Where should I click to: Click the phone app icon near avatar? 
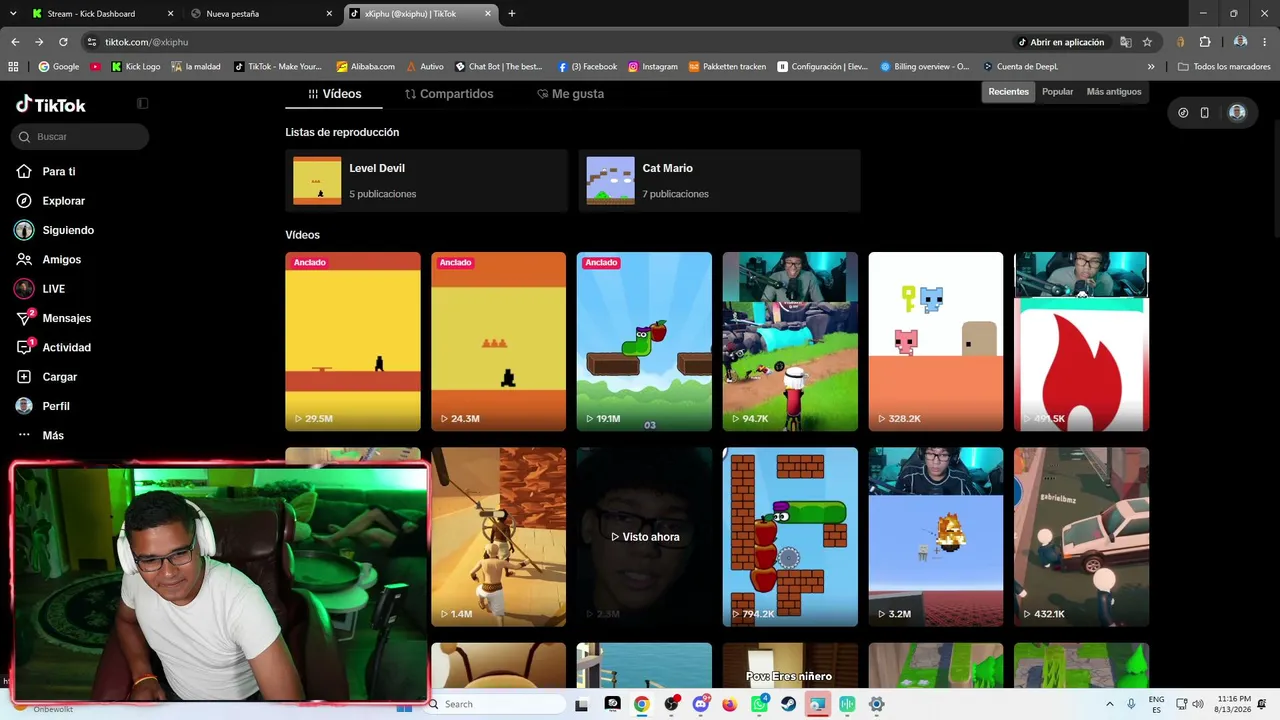pyautogui.click(x=1204, y=113)
